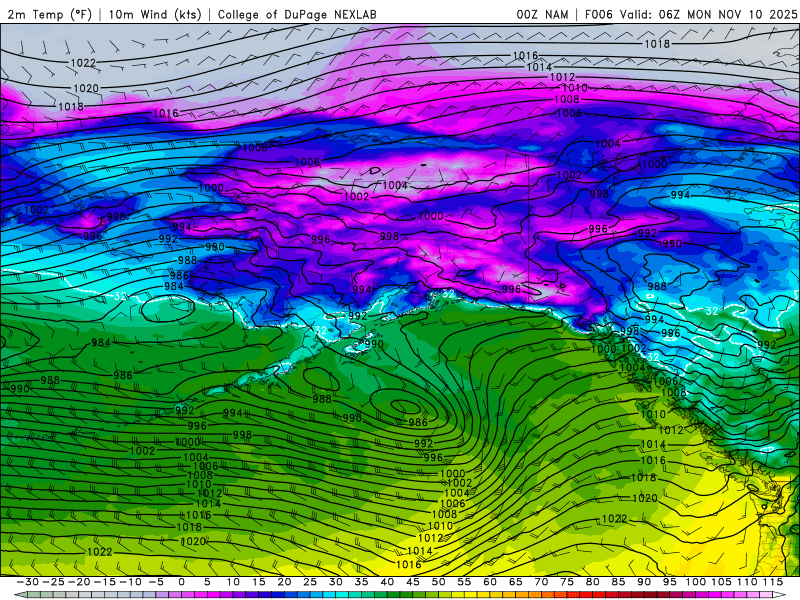This screenshot has width=800, height=600.
Task: Click the positive '10' value on the temperature scale
Action: tap(233, 582)
